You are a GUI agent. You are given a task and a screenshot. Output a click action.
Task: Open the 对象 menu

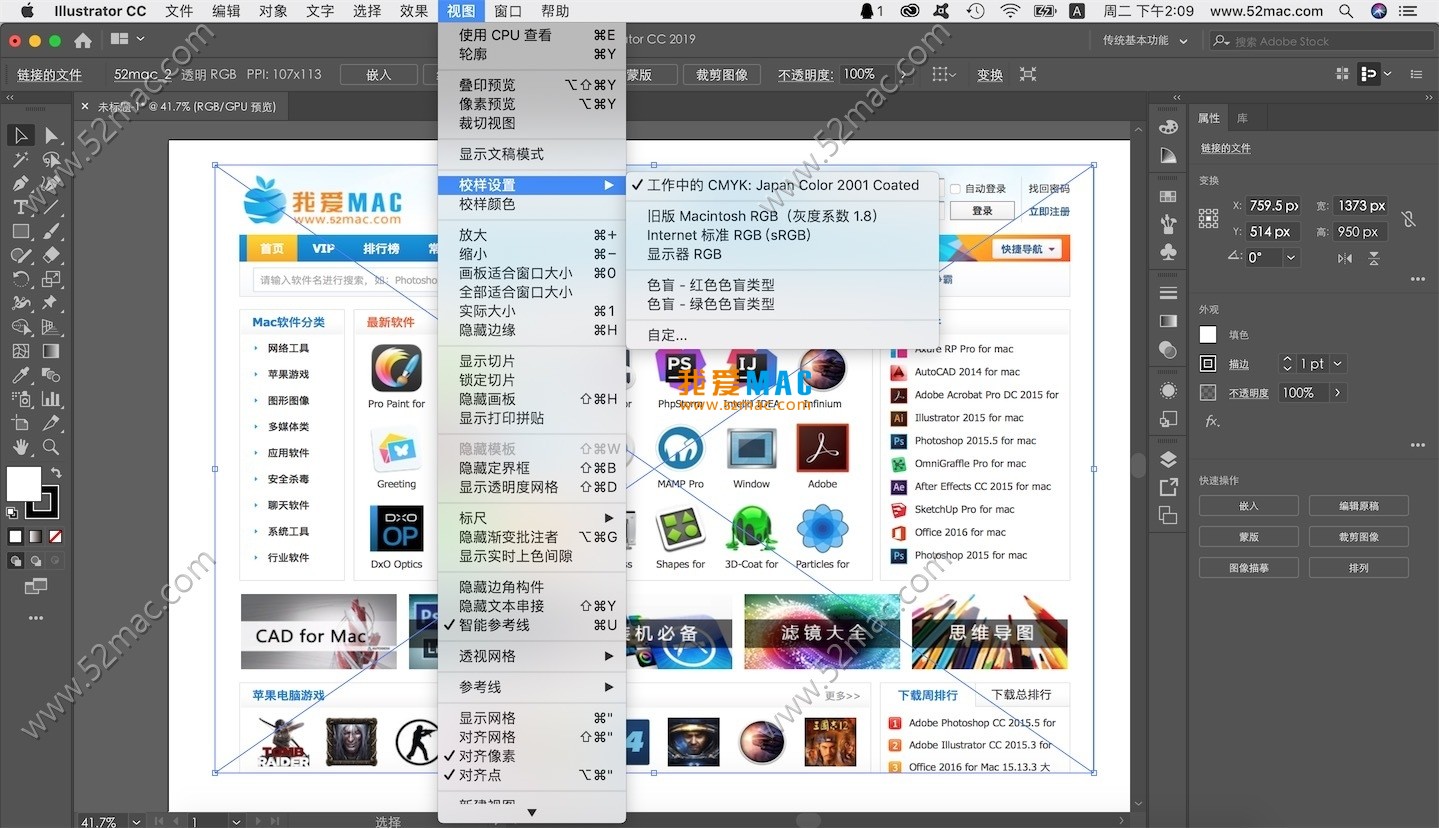pyautogui.click(x=273, y=11)
